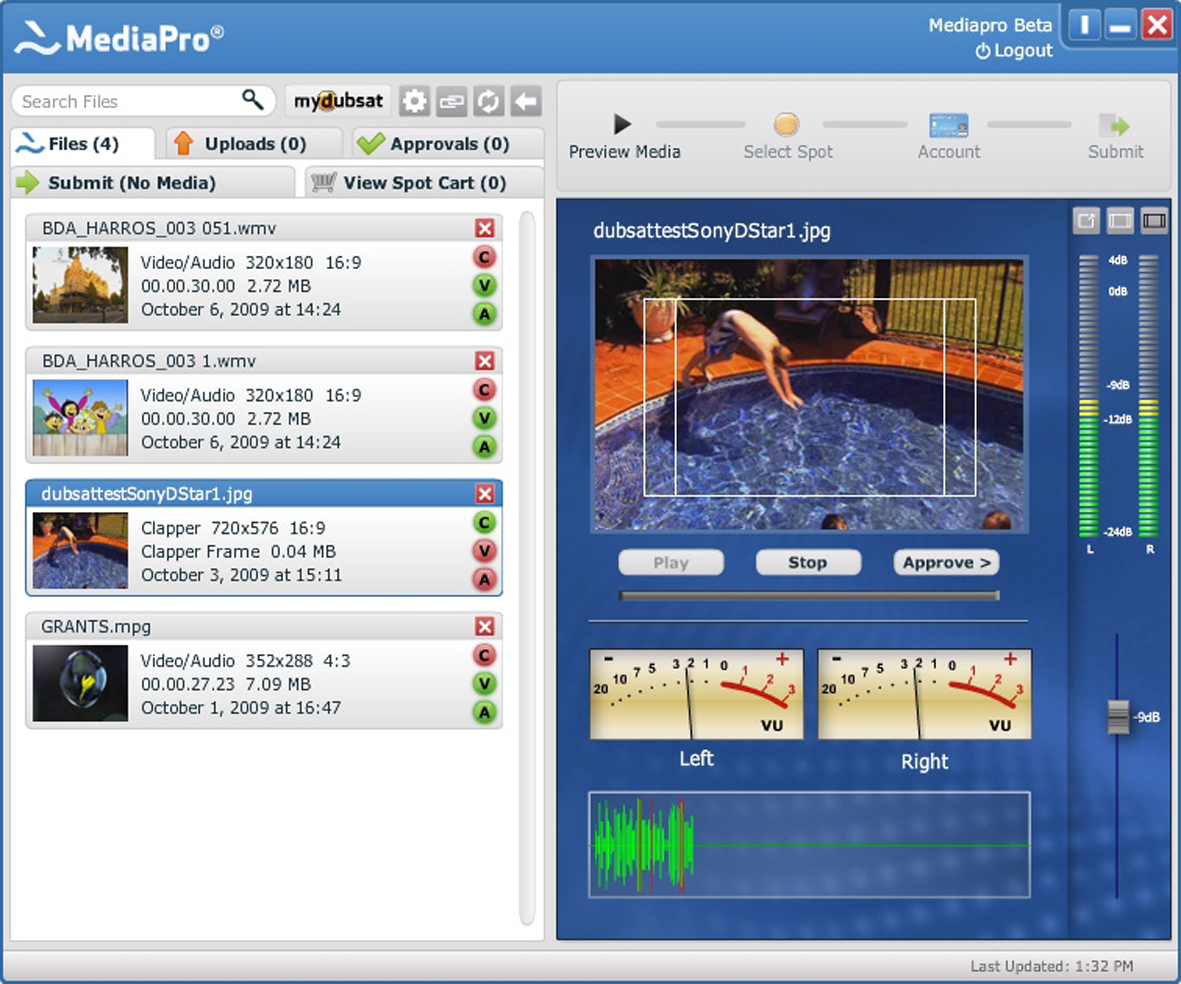Switch to the Uploads (0) tab
Viewport: 1181px width, 984px height.
[255, 143]
